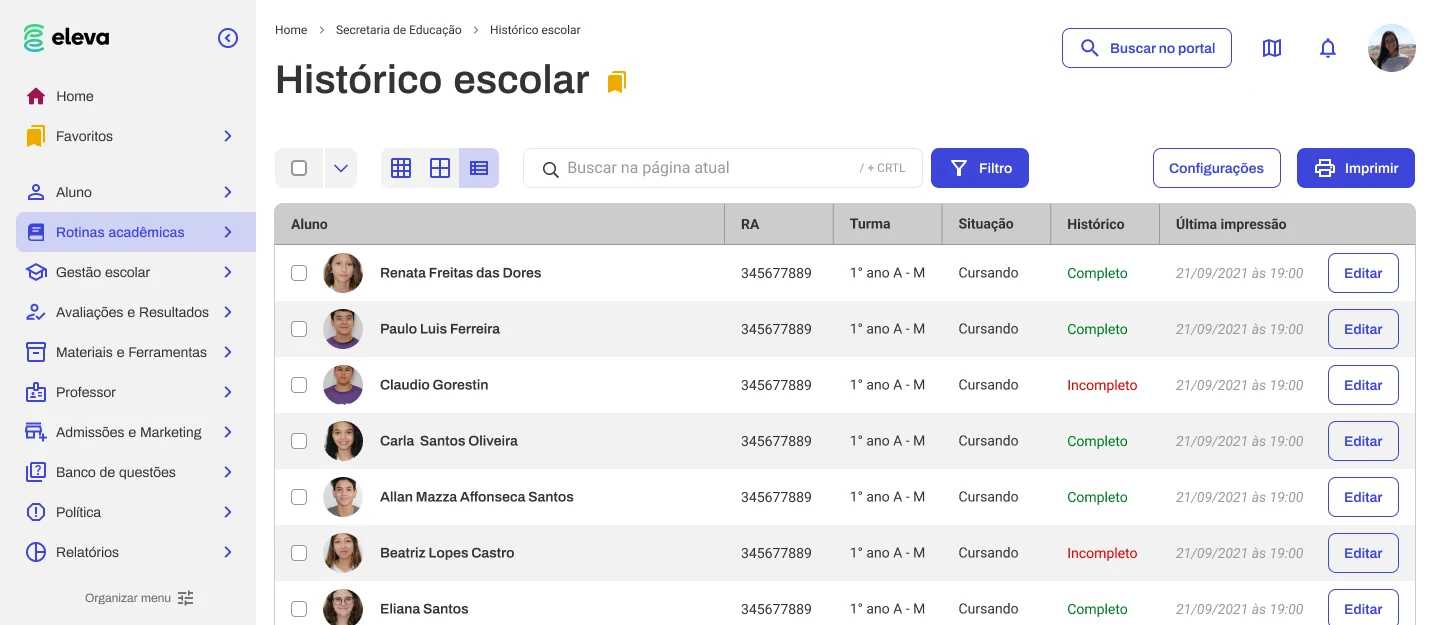Click the magnifier icon in the page search
Viewport: 1440px width, 625px height.
pos(550,169)
